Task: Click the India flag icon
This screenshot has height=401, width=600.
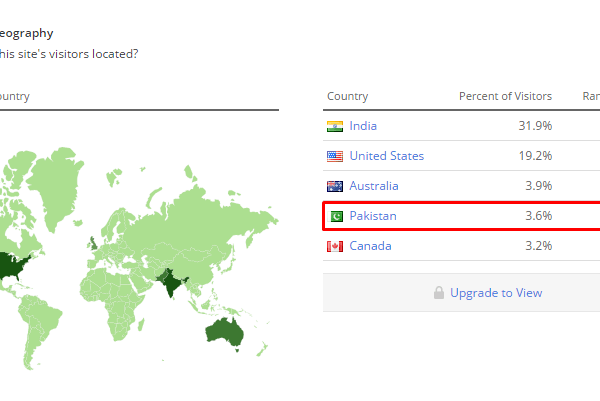Action: pos(335,126)
